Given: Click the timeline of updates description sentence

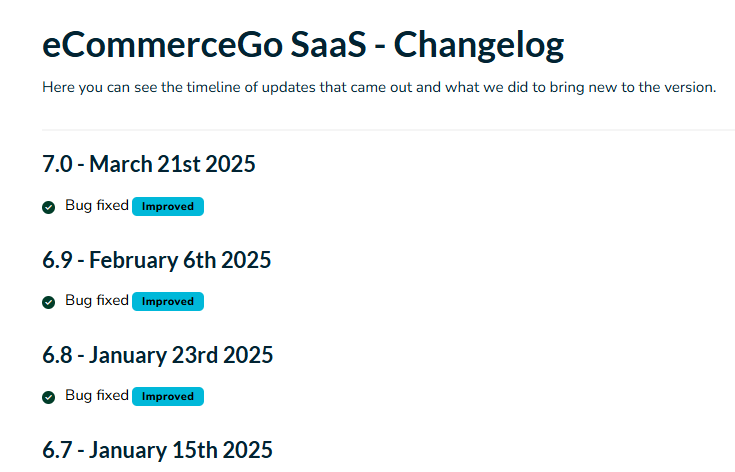Looking at the screenshot, I should click(379, 87).
